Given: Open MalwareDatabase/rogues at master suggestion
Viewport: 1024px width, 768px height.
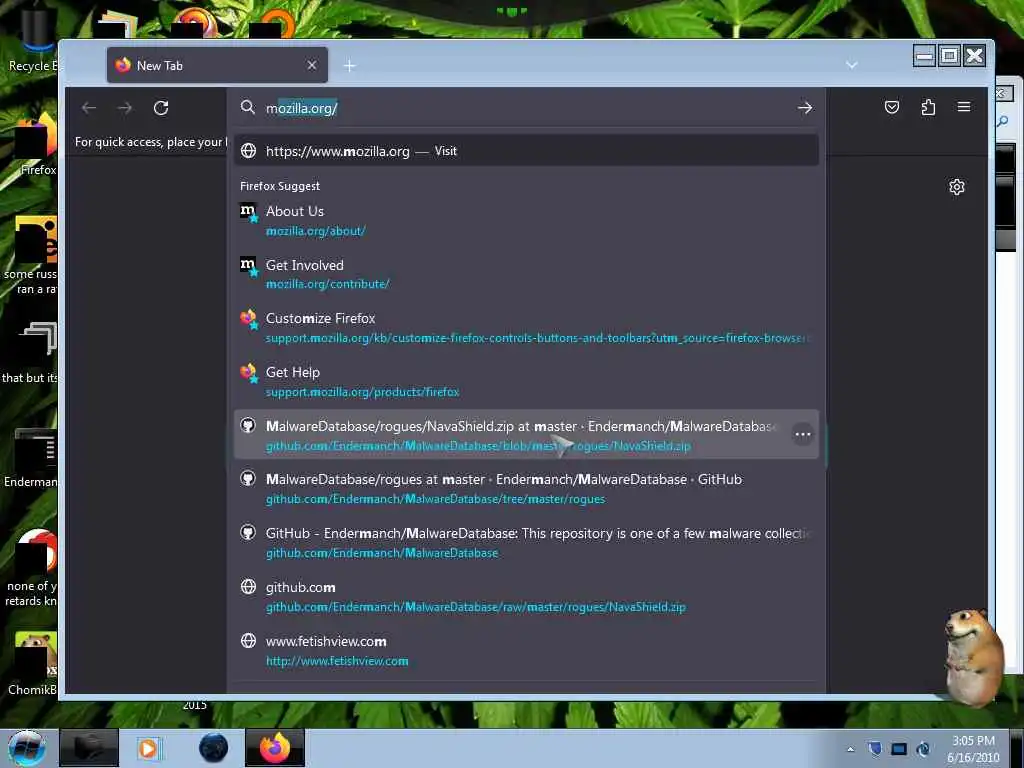Looking at the screenshot, I should (526, 488).
